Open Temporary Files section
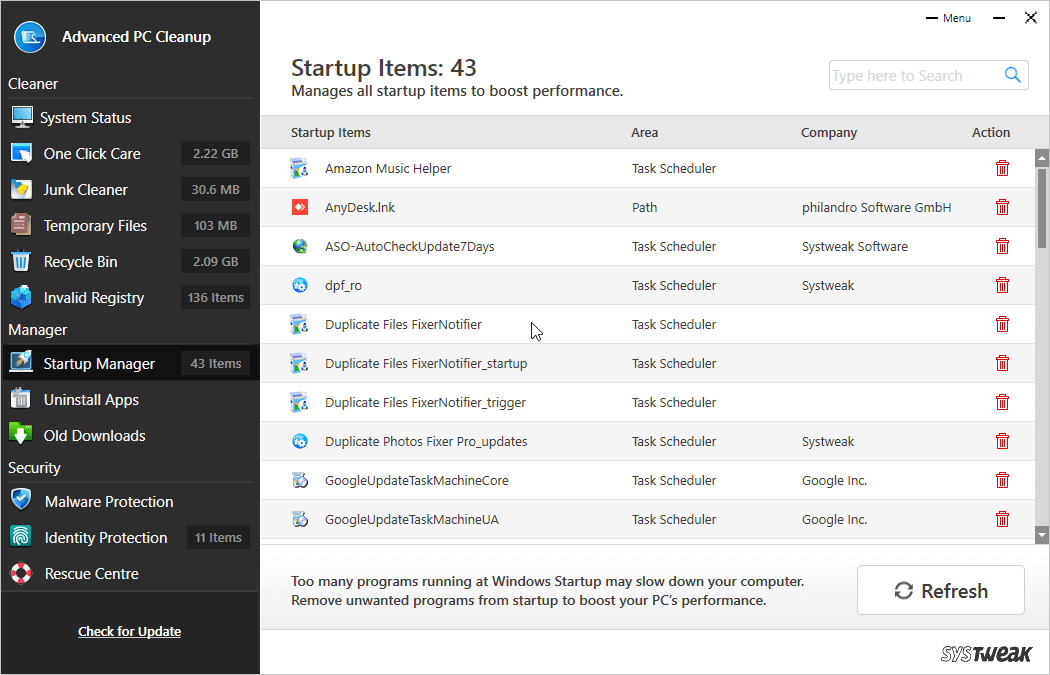 coord(95,226)
